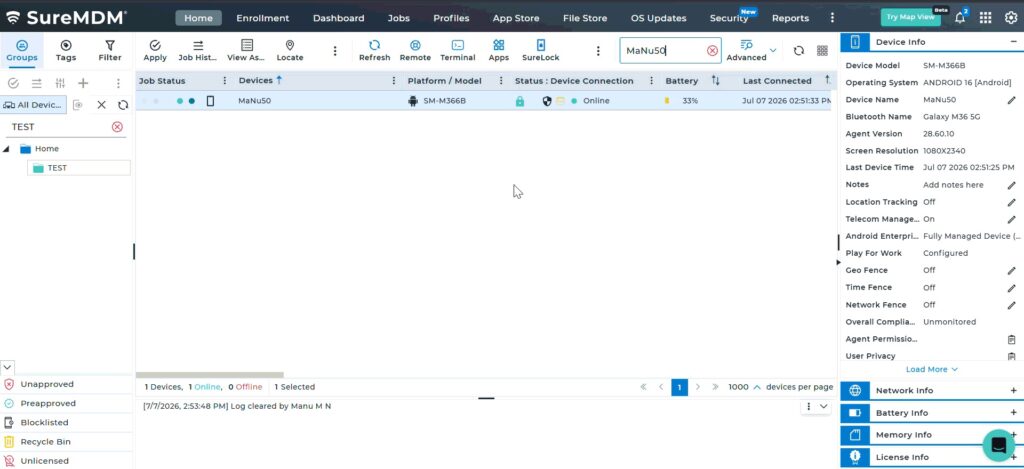This screenshot has width=1024, height=469.
Task: Edit the Device Name with the pencil
Action: pyautogui.click(x=1012, y=100)
